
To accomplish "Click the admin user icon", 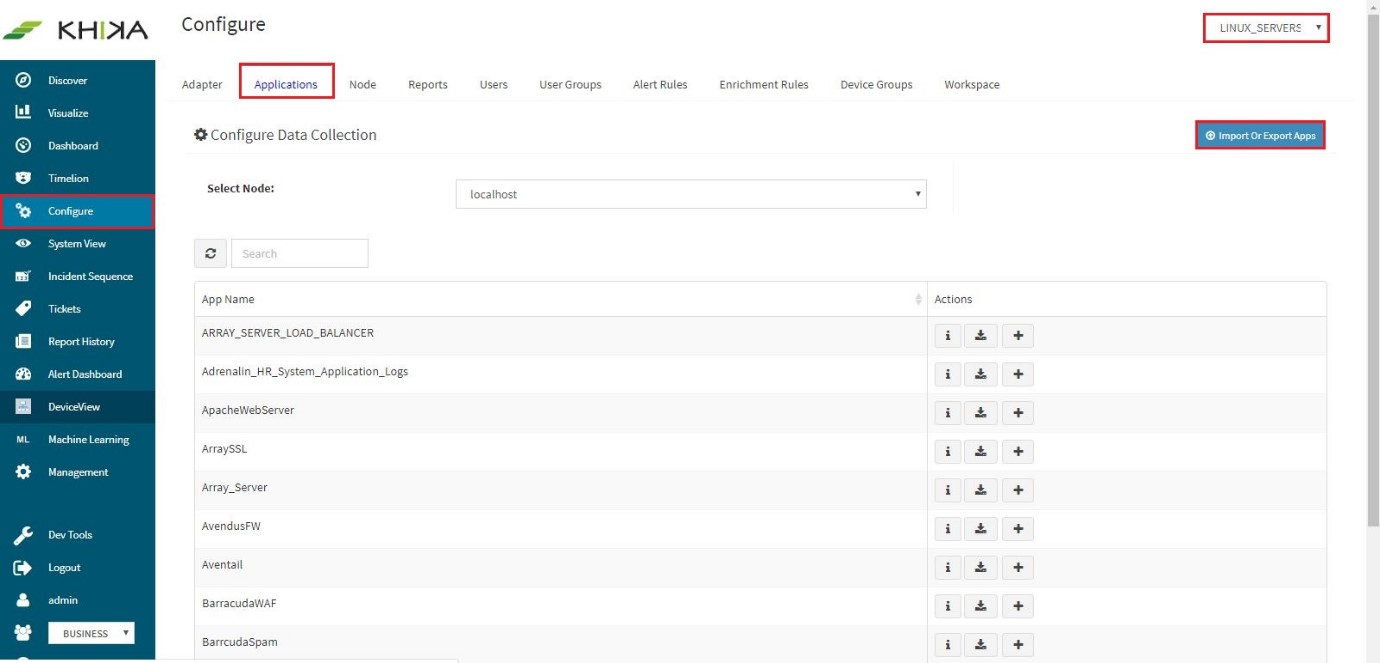I will click(22, 600).
